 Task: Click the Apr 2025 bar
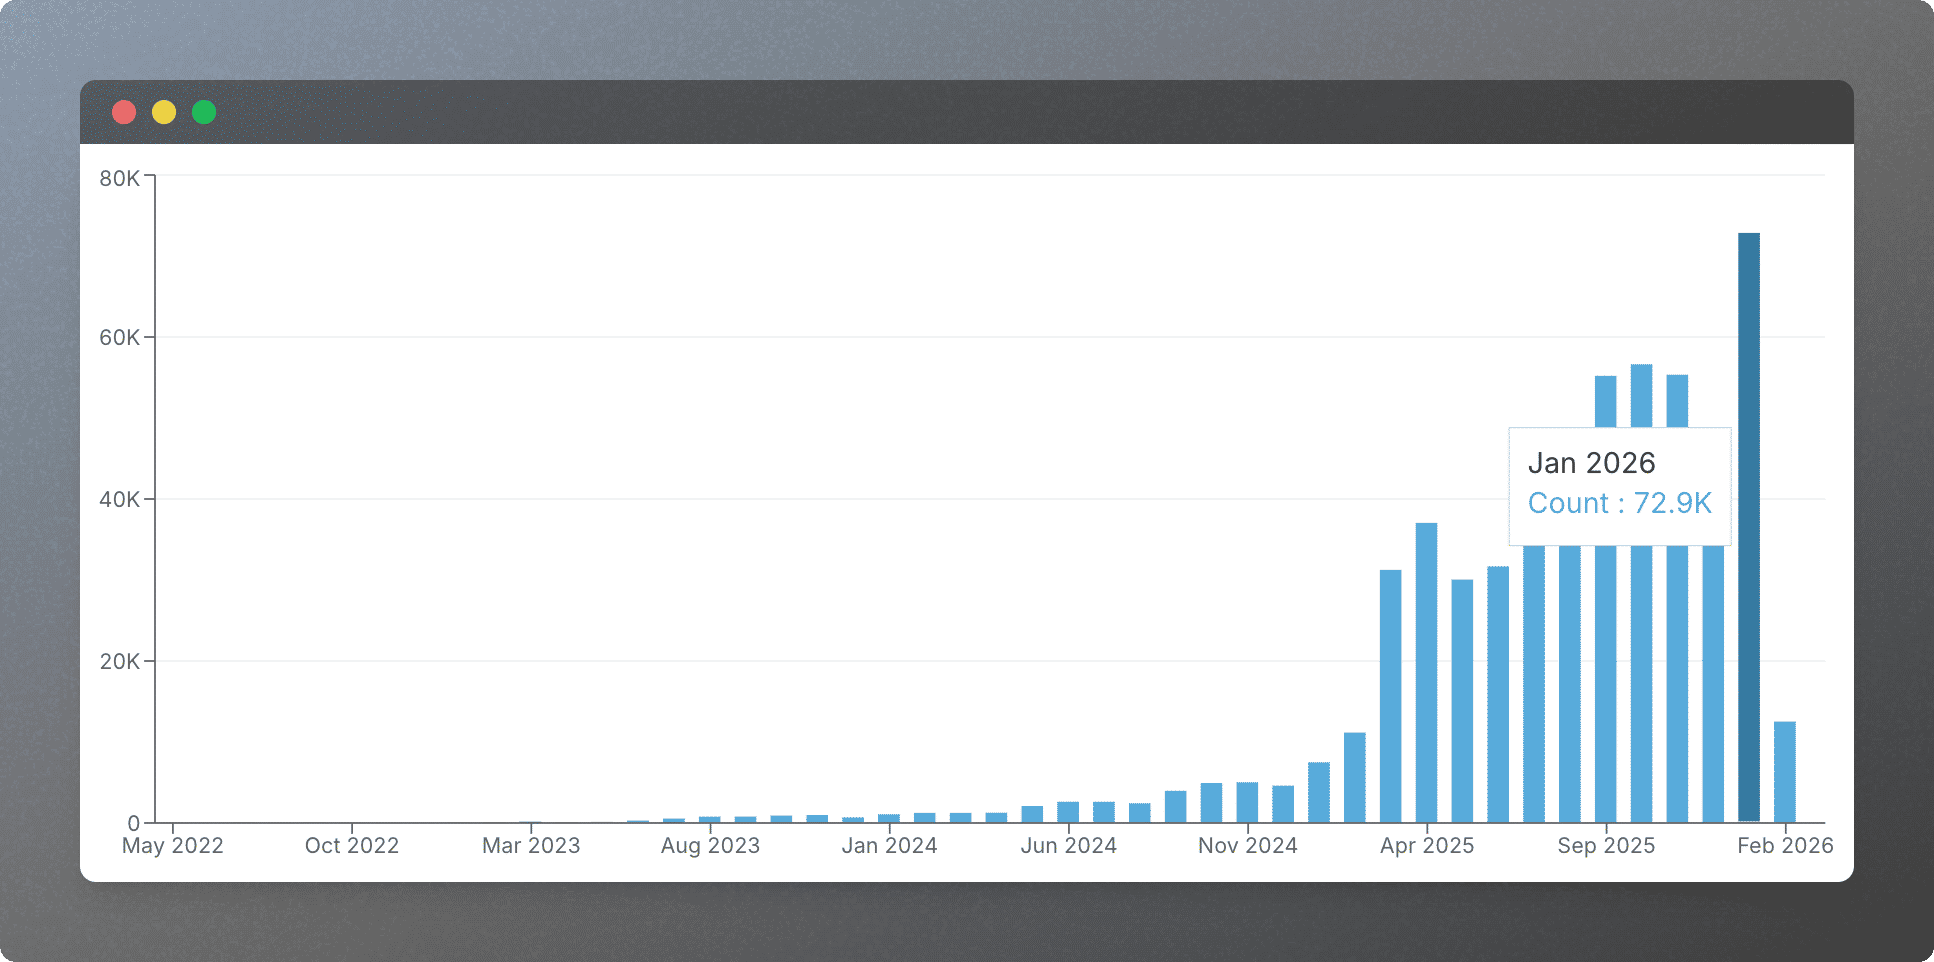click(1426, 672)
